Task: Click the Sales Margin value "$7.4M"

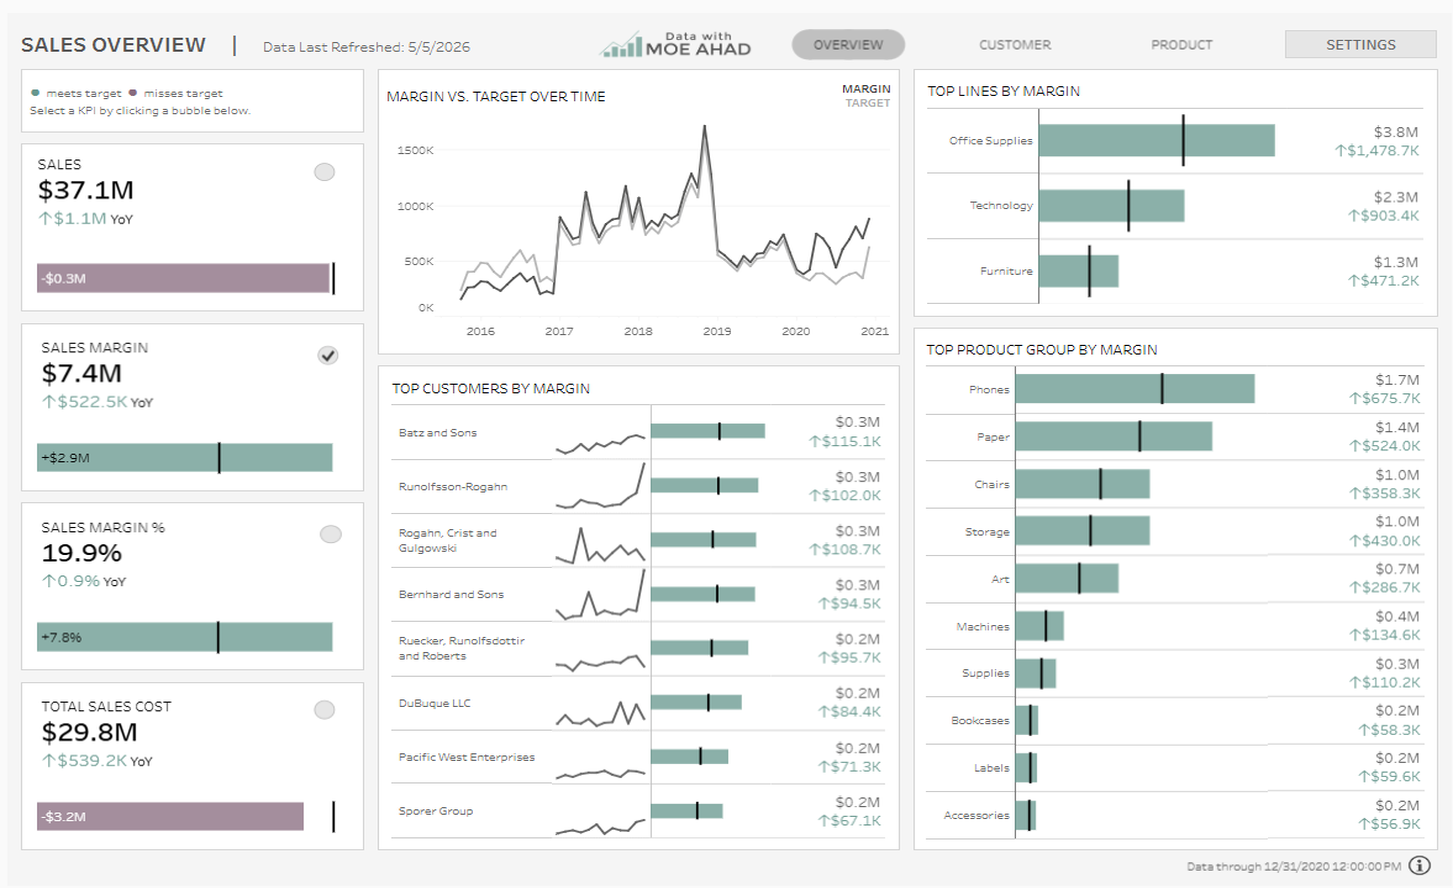Action: tap(82, 373)
